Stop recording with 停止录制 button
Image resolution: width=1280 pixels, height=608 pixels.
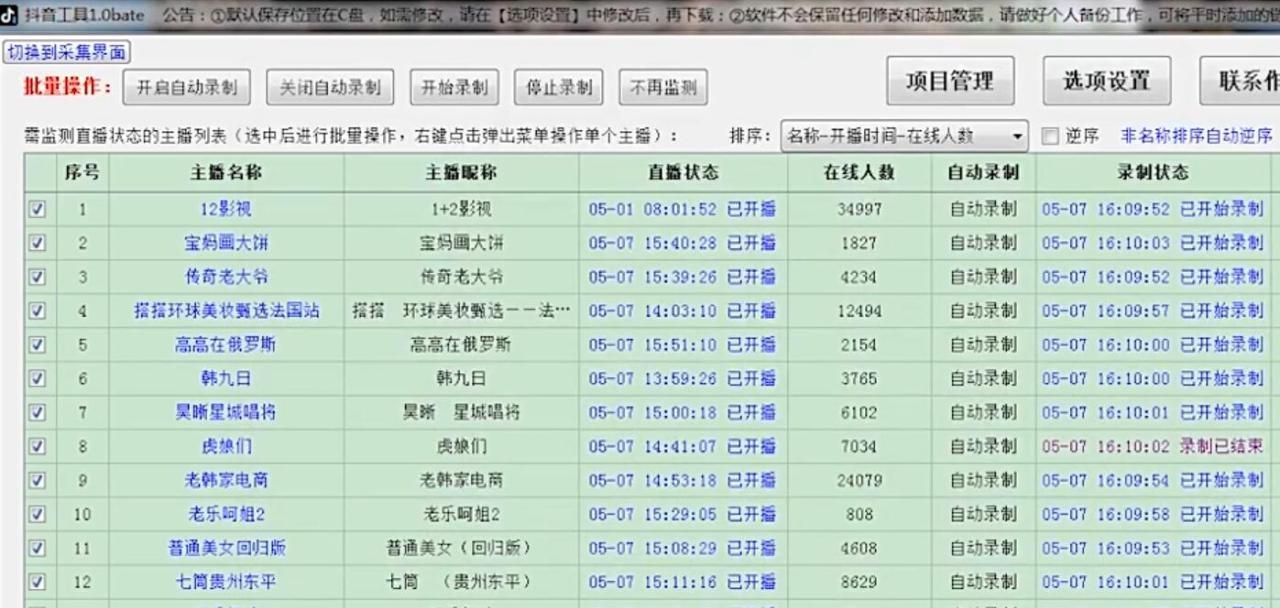tap(558, 87)
